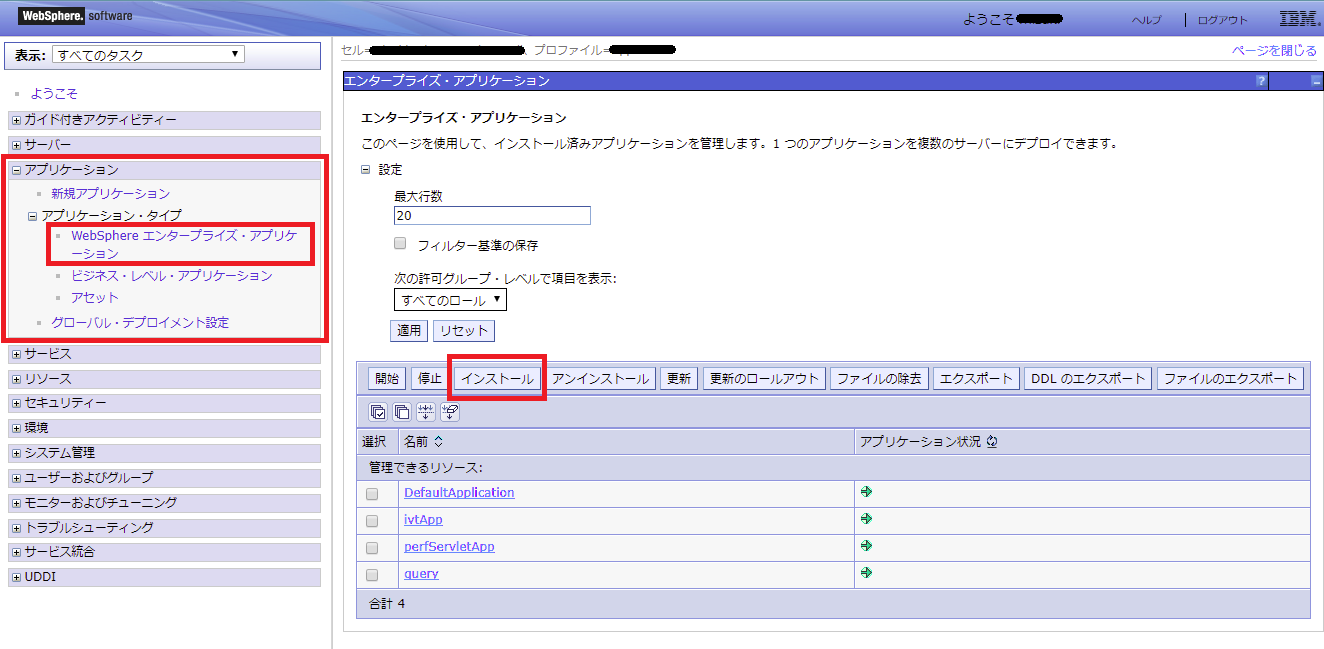Refresh the アプリケーション状況 column icon

pyautogui.click(x=992, y=441)
